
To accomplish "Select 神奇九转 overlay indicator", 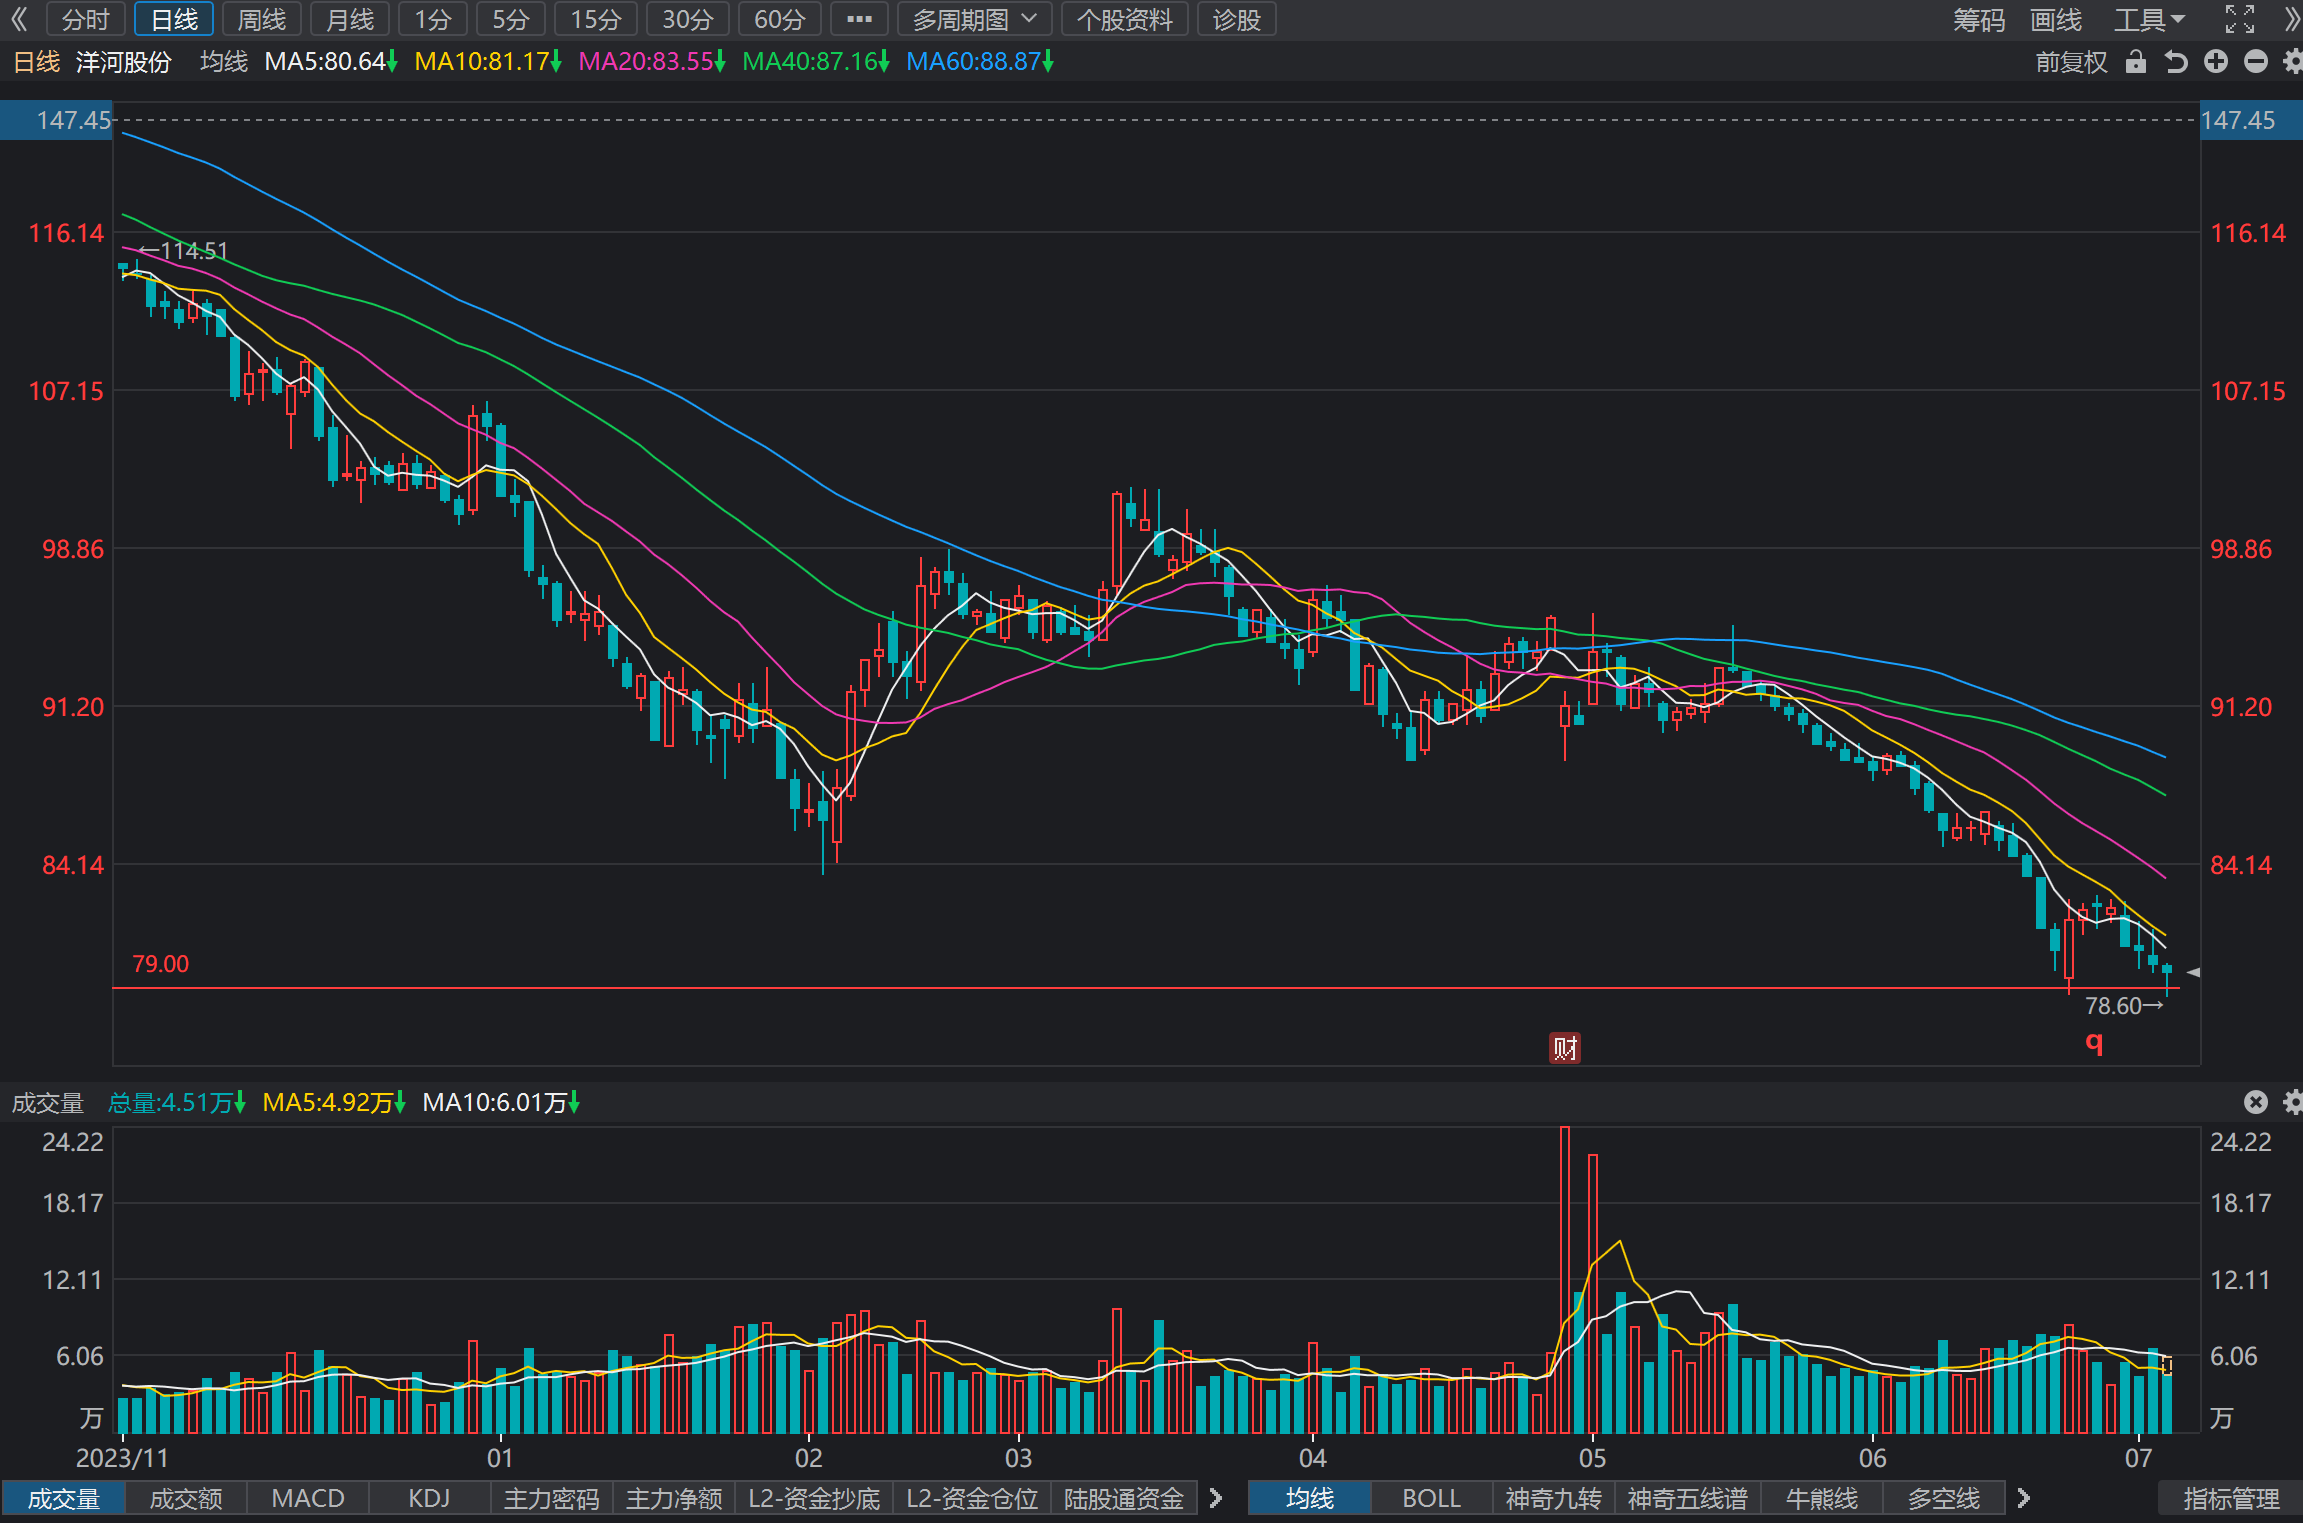I will (x=1554, y=1498).
